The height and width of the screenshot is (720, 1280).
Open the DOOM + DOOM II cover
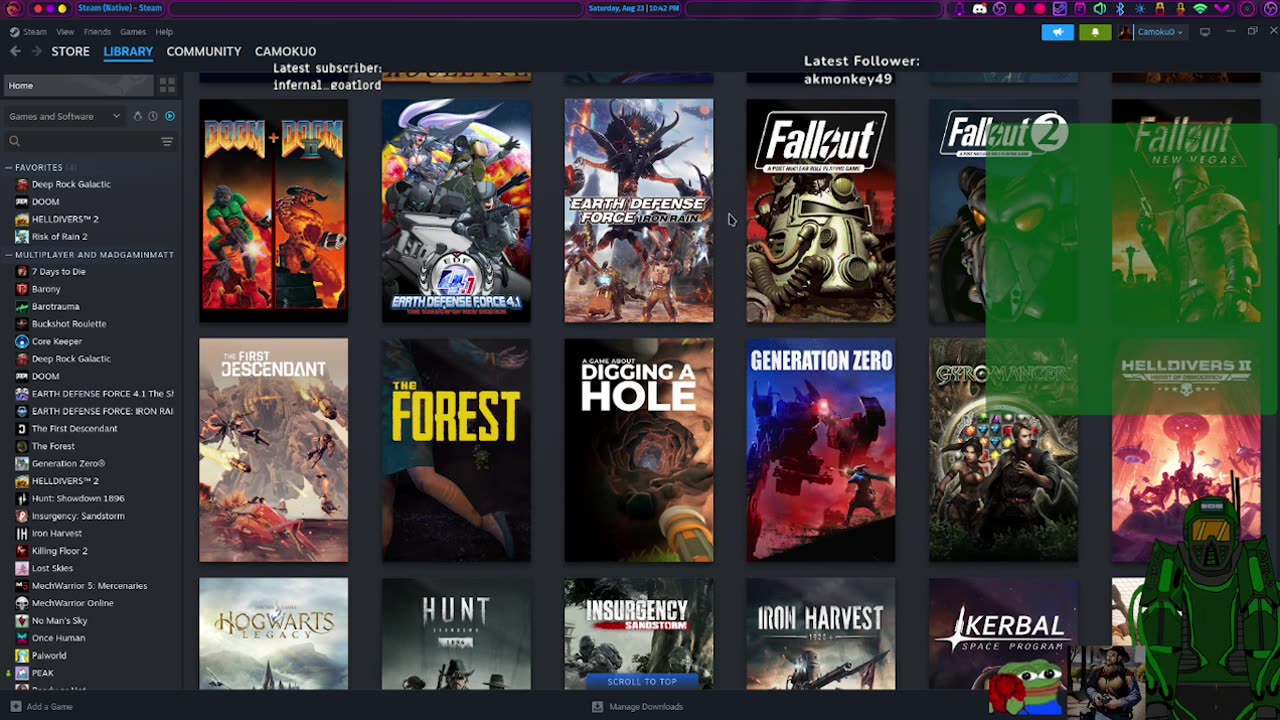(x=273, y=210)
